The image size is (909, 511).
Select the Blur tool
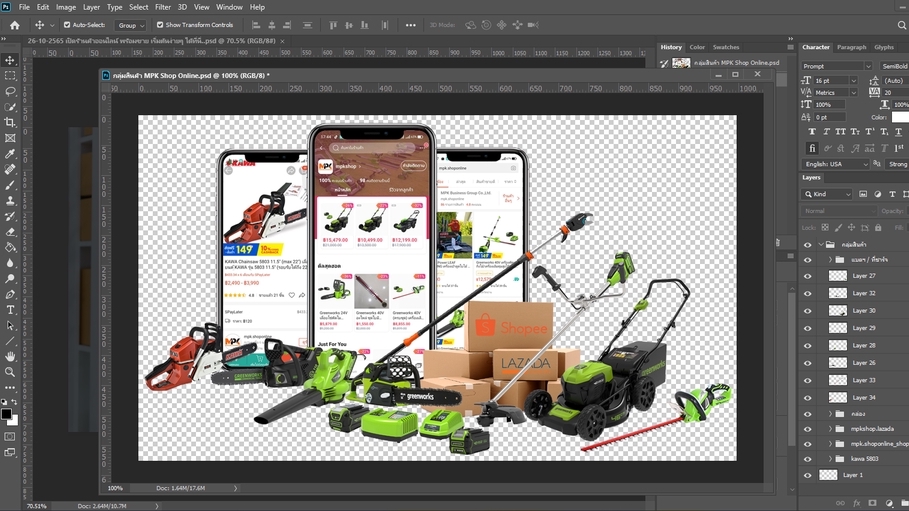point(10,263)
